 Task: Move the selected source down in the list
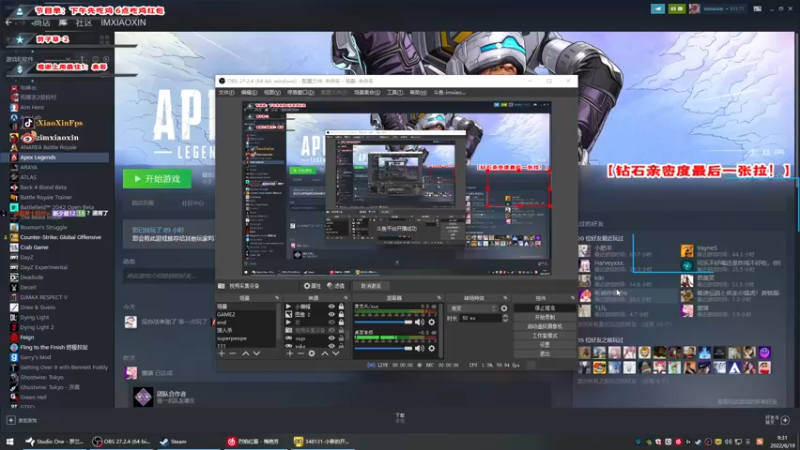(x=336, y=353)
